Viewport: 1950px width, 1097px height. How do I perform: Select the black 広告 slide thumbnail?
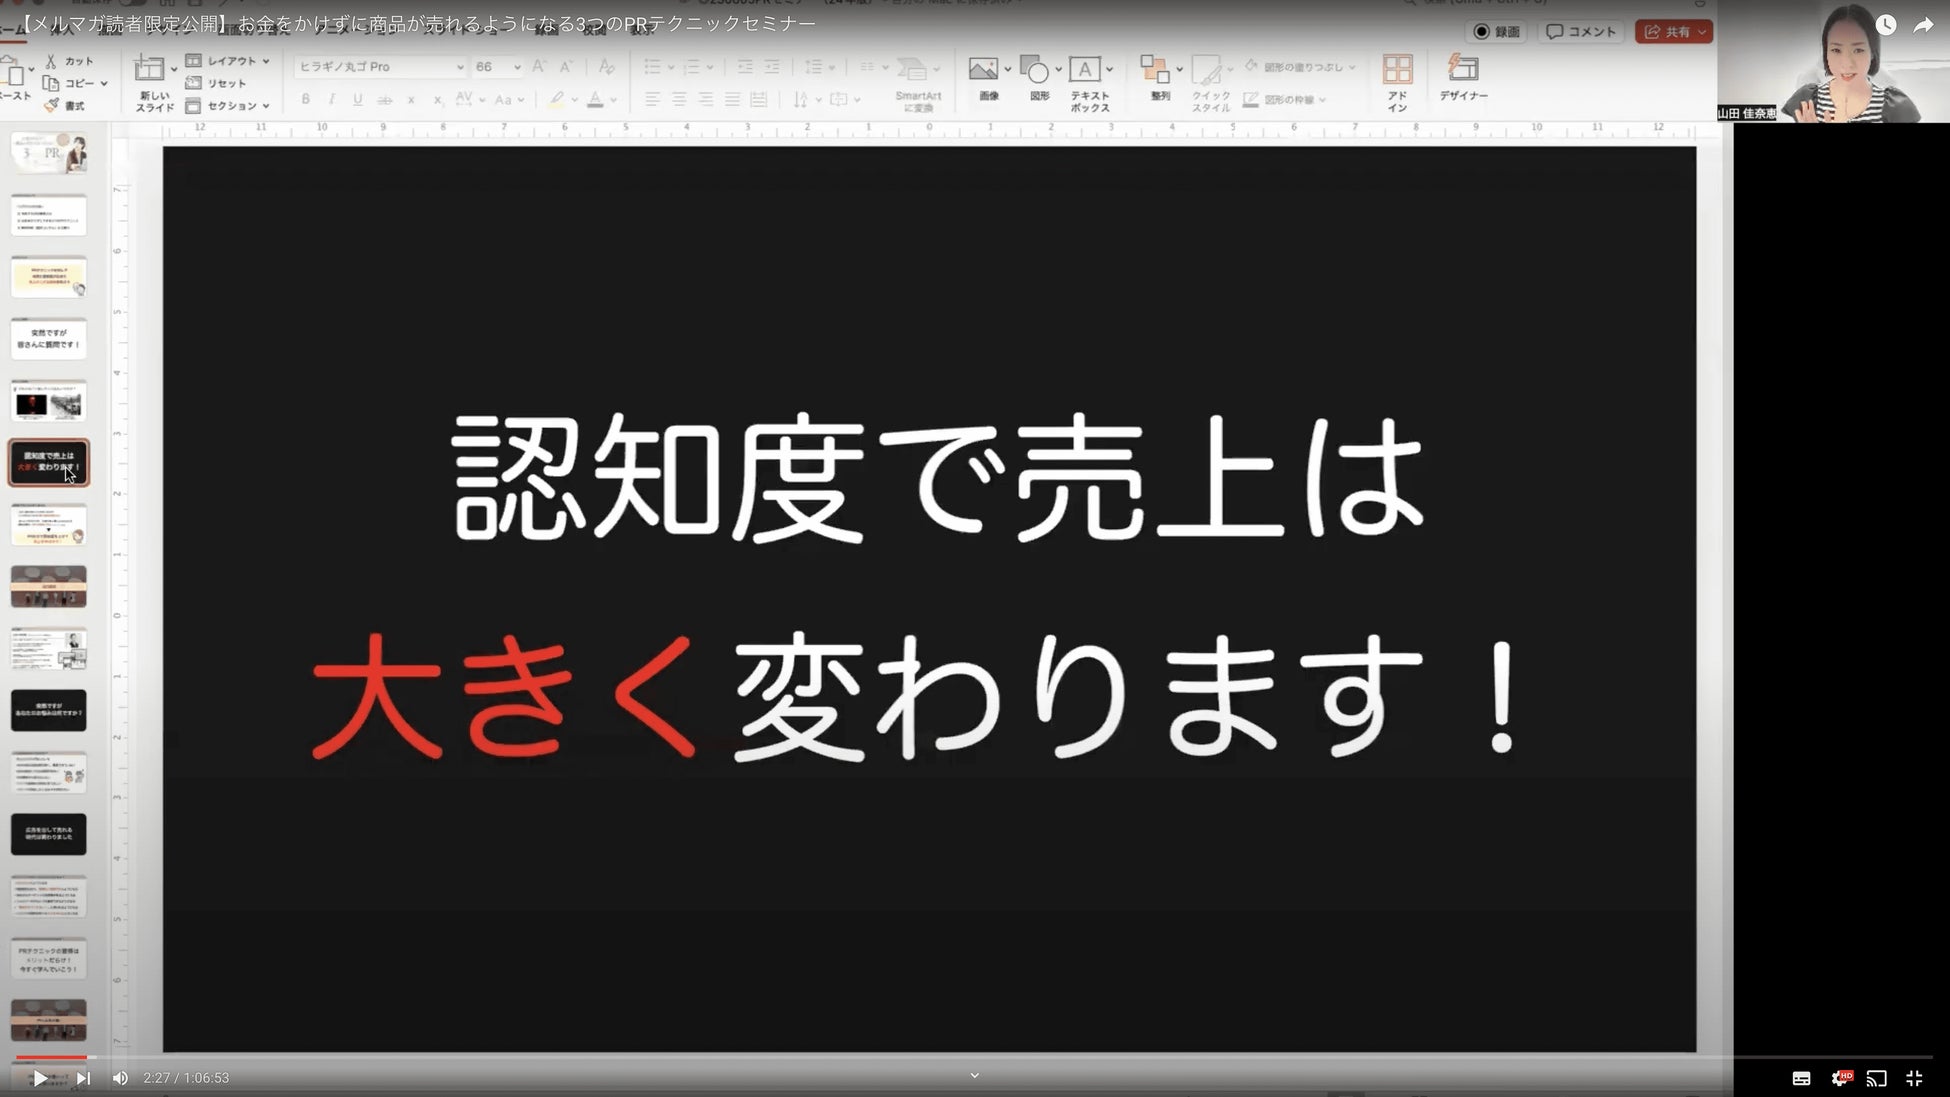(x=48, y=834)
